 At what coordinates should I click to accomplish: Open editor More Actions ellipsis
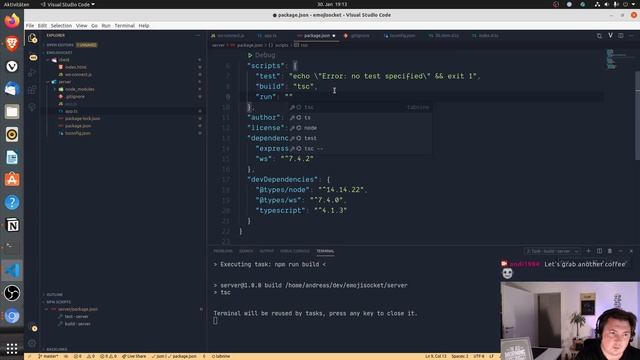click(x=631, y=36)
